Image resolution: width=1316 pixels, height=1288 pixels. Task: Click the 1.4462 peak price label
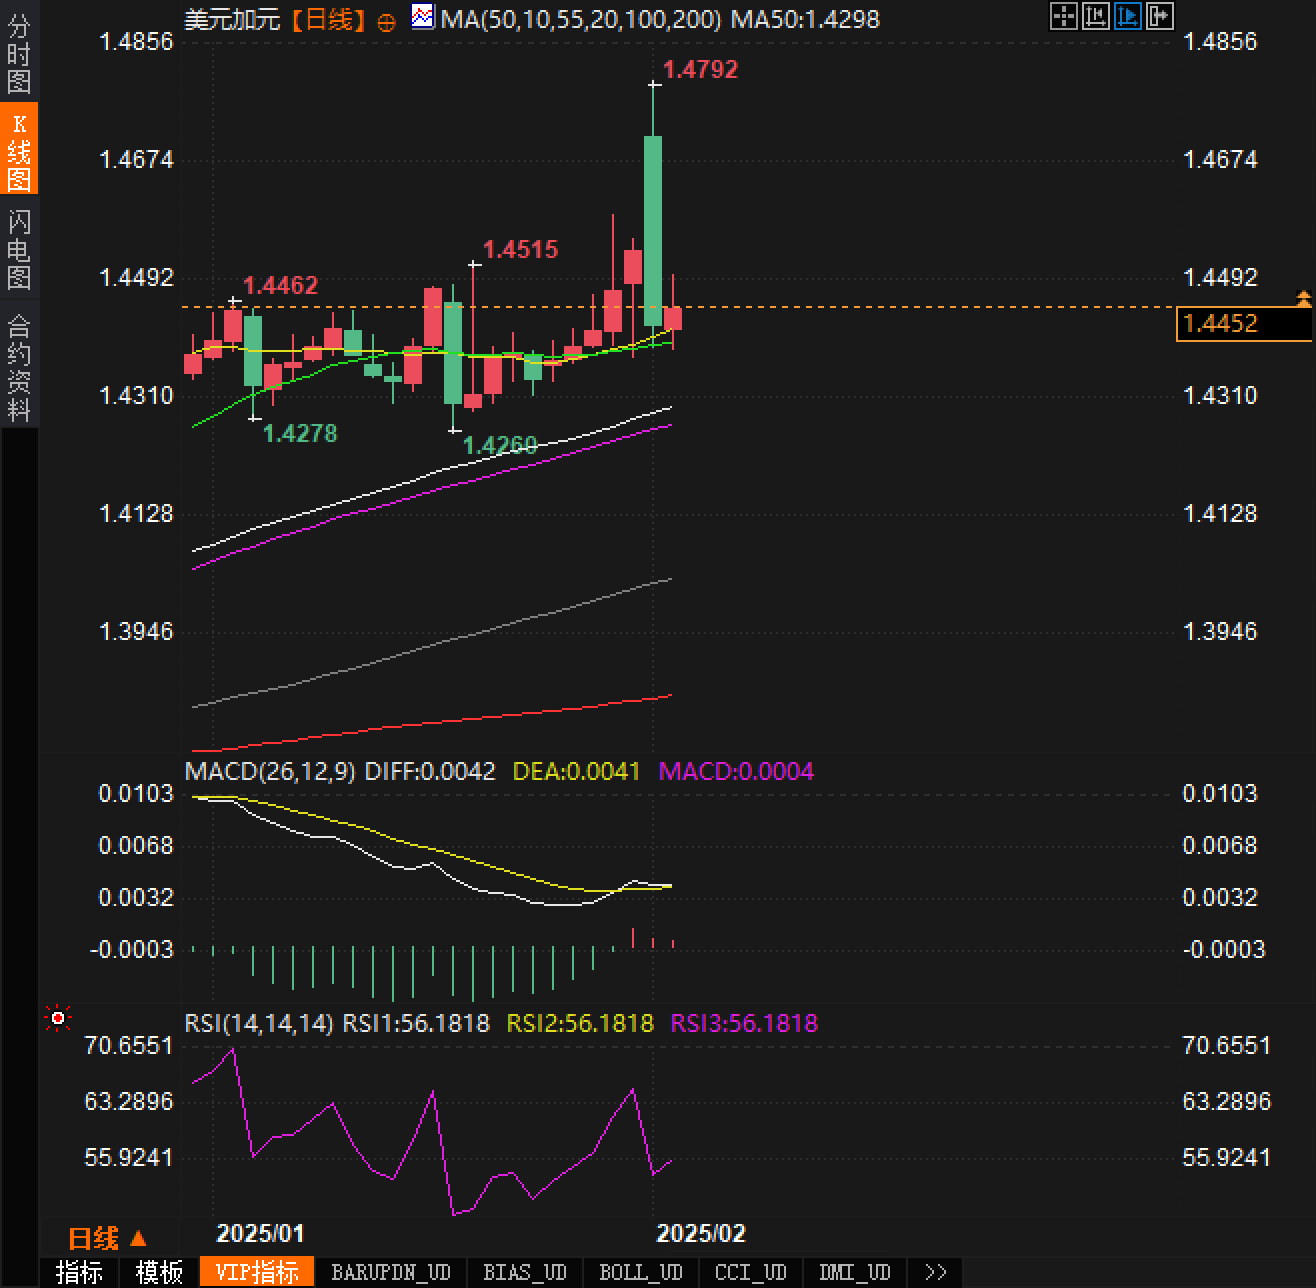(280, 285)
